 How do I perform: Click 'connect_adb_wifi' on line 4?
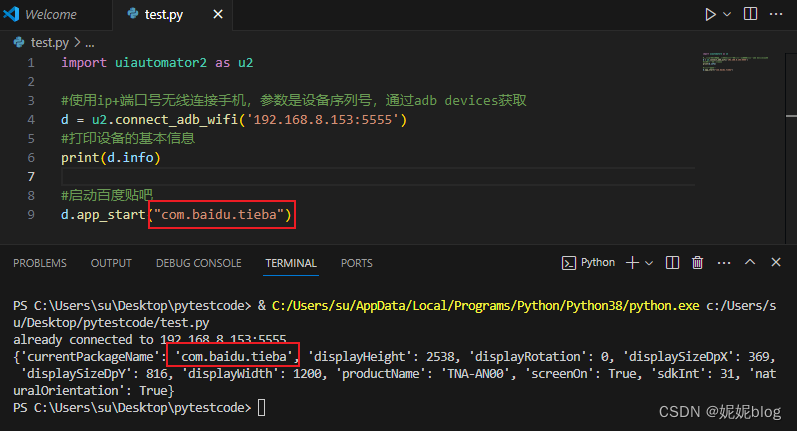click(x=176, y=119)
